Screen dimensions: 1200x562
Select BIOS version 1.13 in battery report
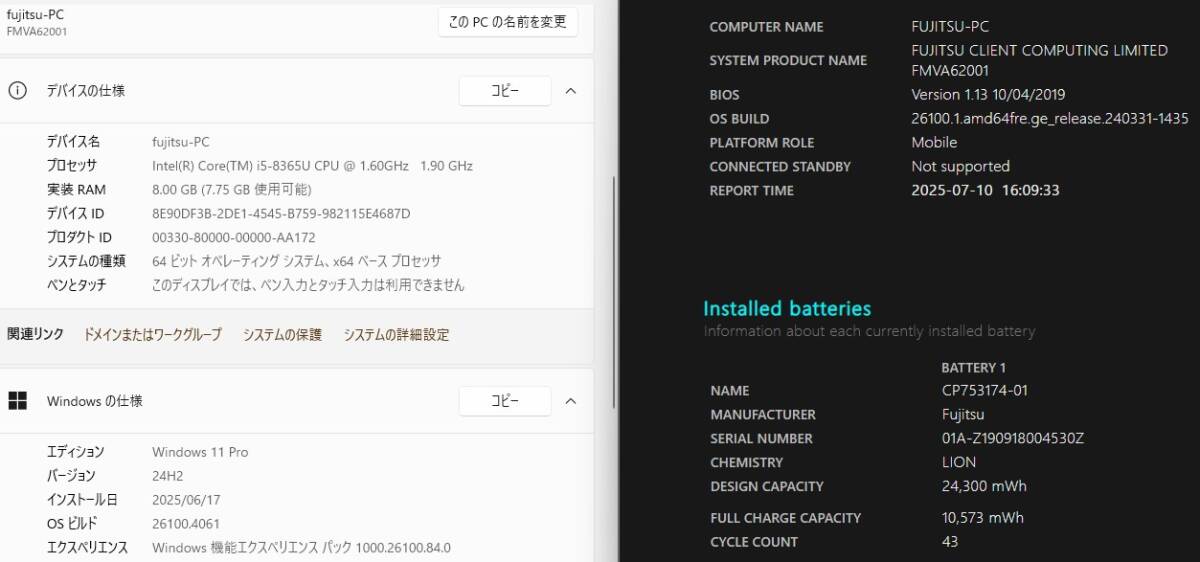point(988,95)
